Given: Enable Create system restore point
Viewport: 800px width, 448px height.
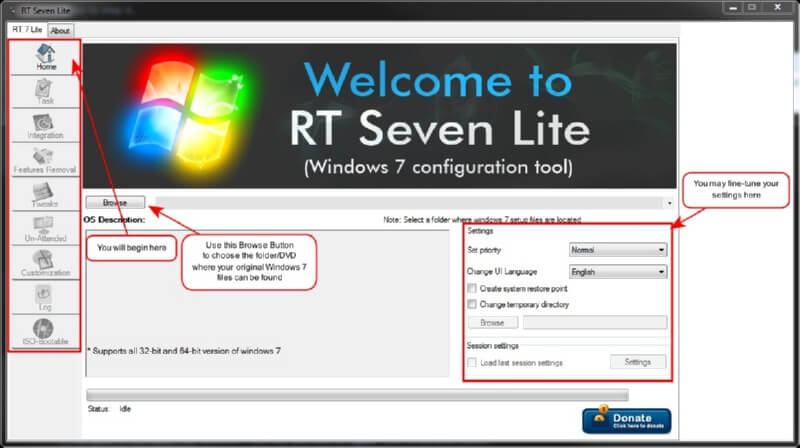Looking at the screenshot, I should (472, 288).
